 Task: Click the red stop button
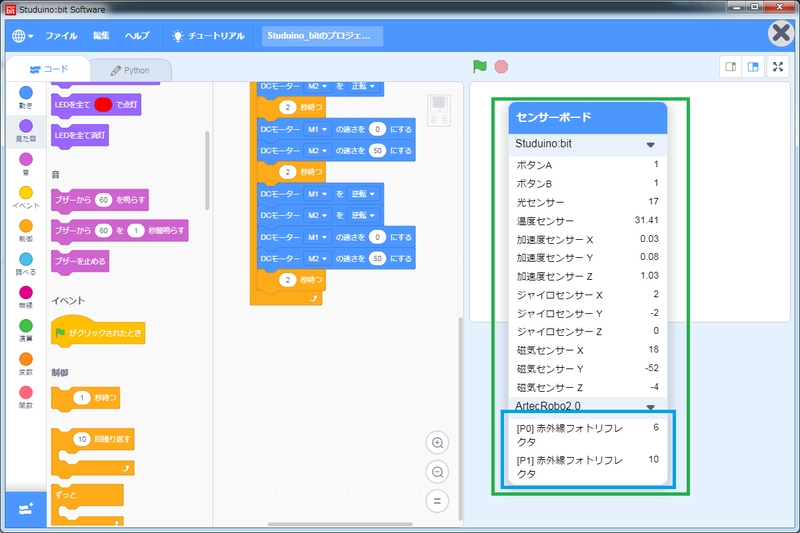[x=501, y=67]
